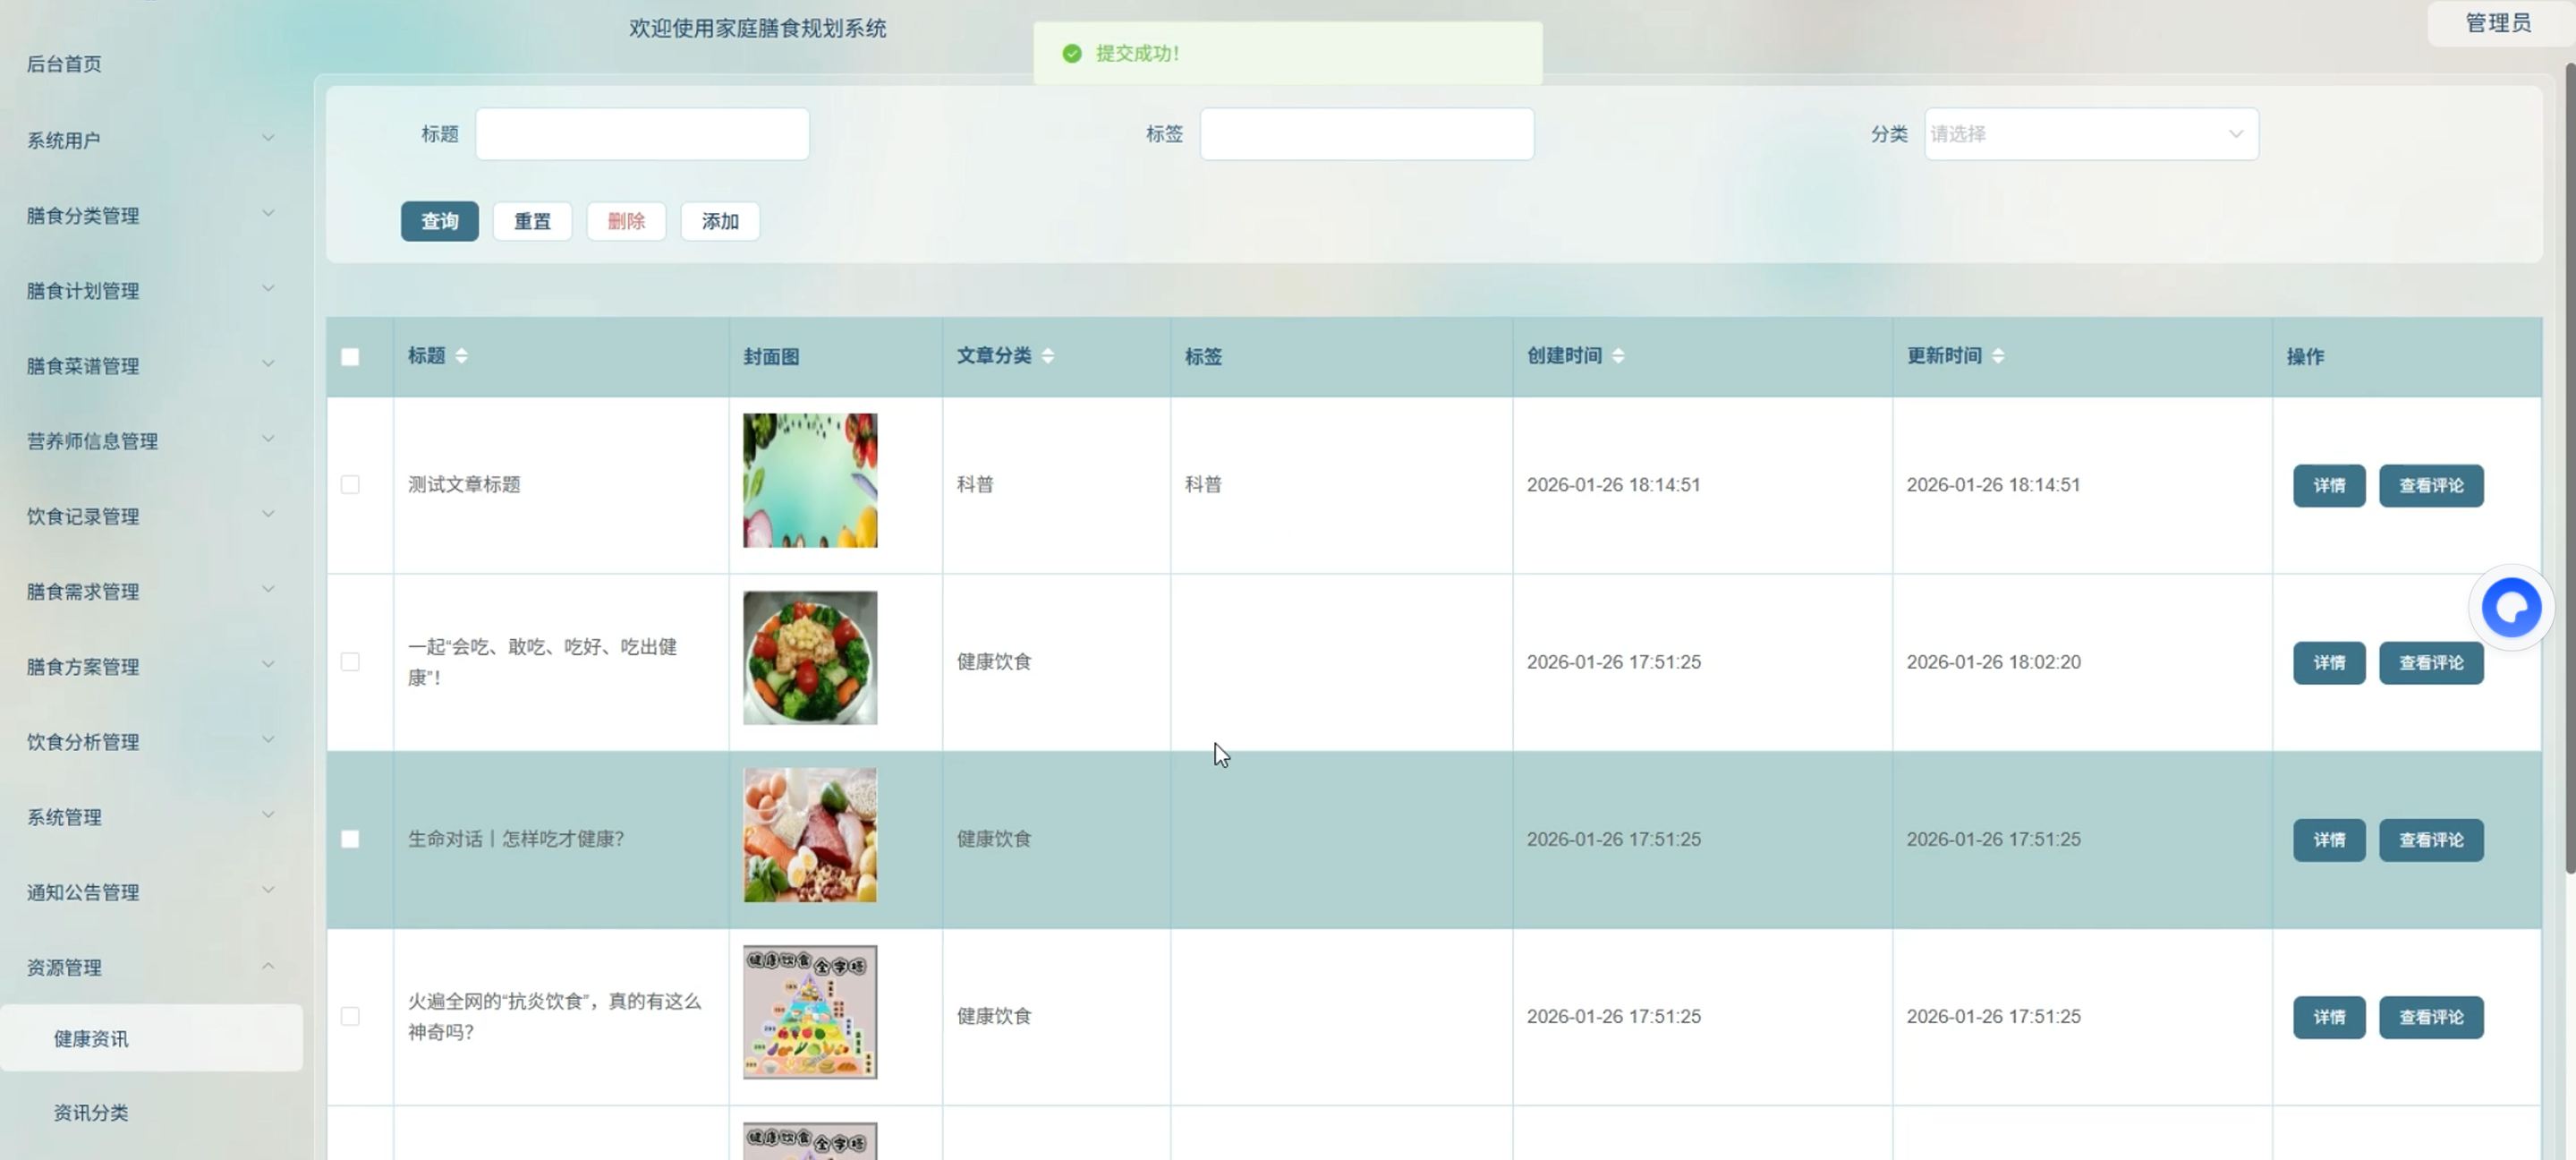
Task: Check the row for 生命对话丨怎样吃才健康?
Action: (350, 839)
